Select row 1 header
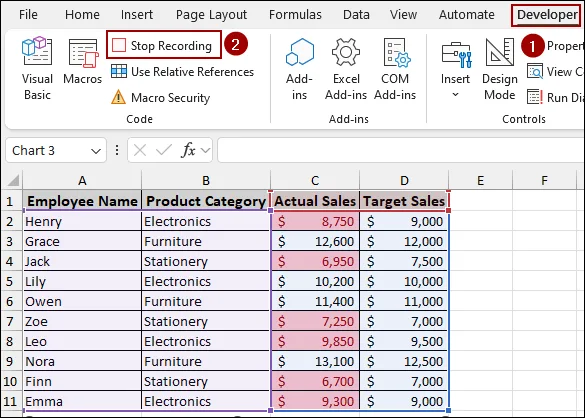Viewport: 585px width, 418px height. pos(11,201)
